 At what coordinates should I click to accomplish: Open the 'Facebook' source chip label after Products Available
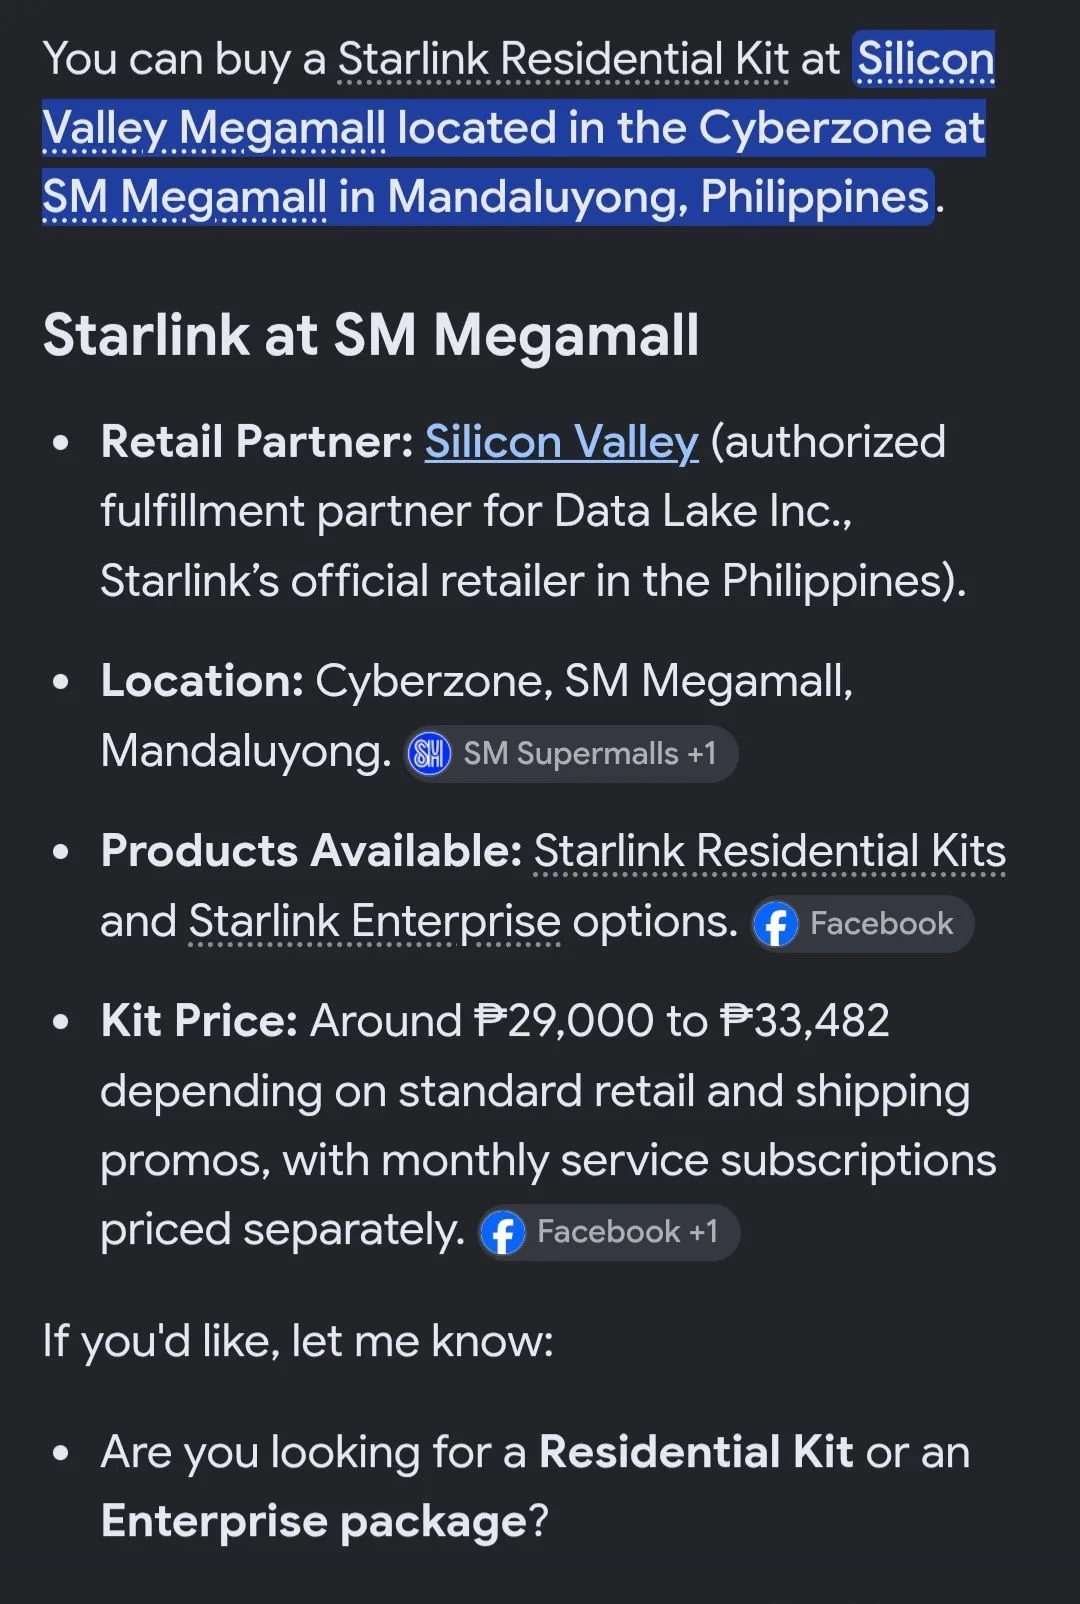881,923
